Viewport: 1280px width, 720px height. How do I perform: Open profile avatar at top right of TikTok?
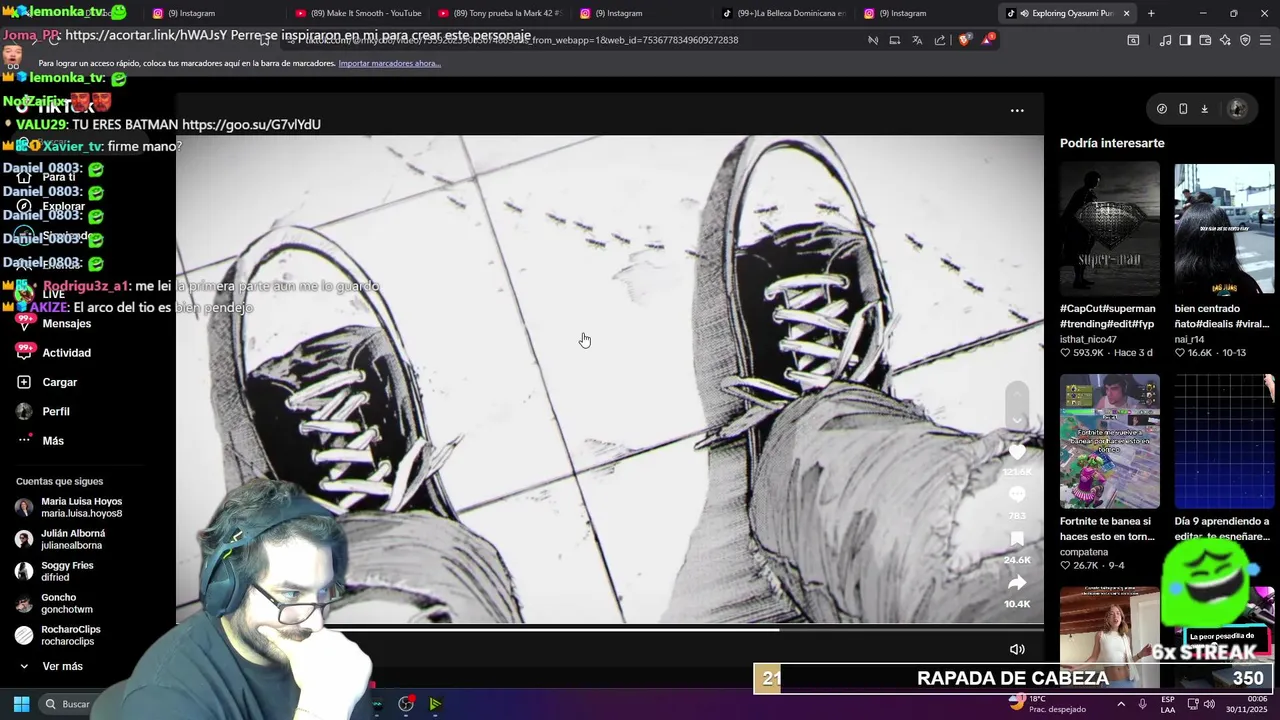(1237, 109)
